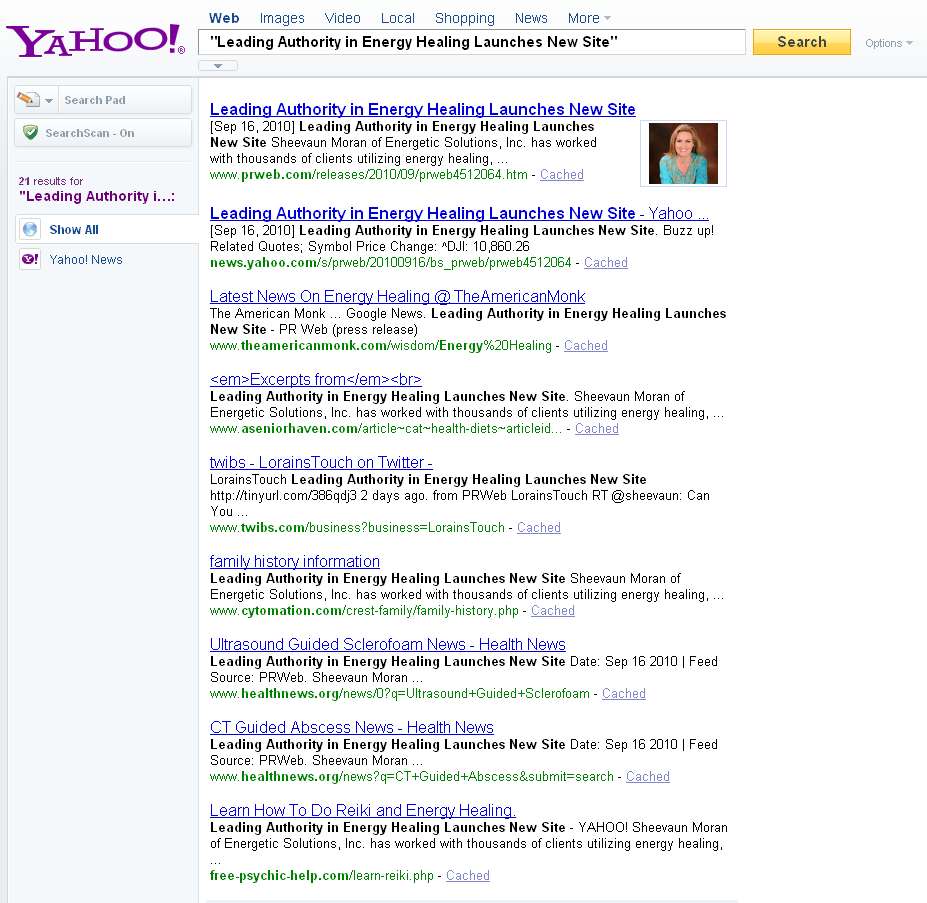Viewport: 927px width, 903px height.
Task: Switch to the Video search tab
Action: point(342,18)
